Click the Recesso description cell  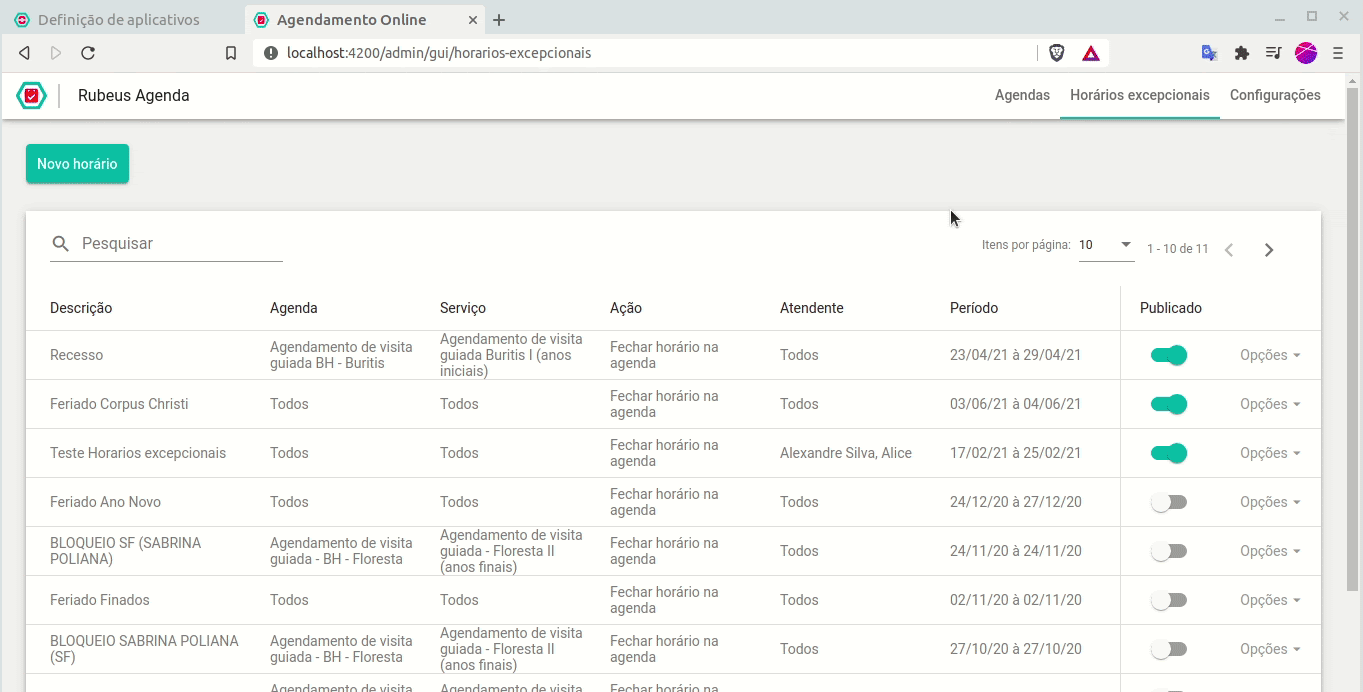coord(76,355)
